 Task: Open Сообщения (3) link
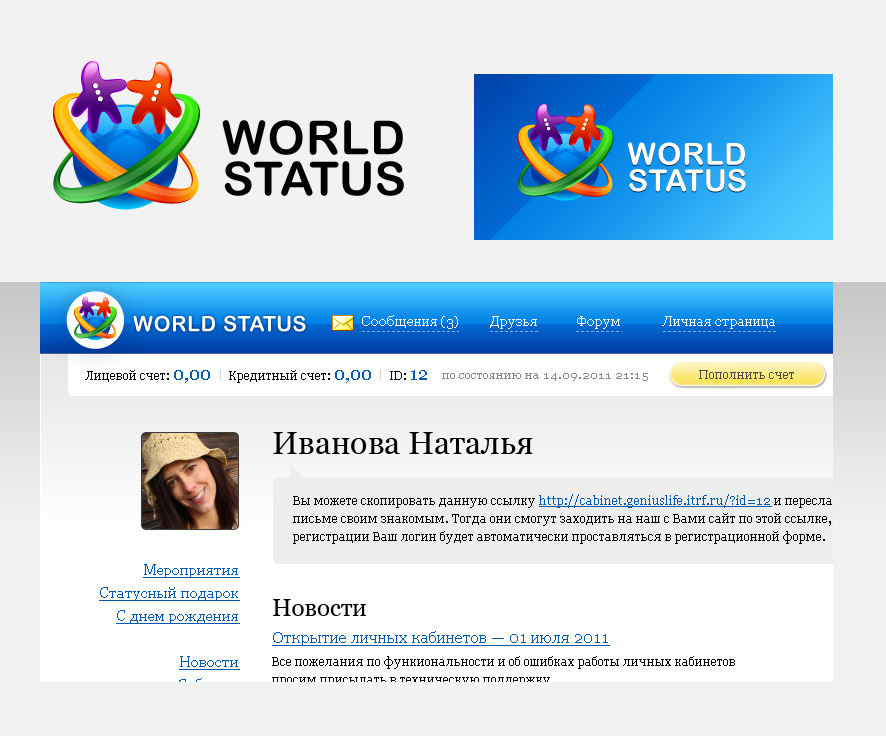[410, 321]
